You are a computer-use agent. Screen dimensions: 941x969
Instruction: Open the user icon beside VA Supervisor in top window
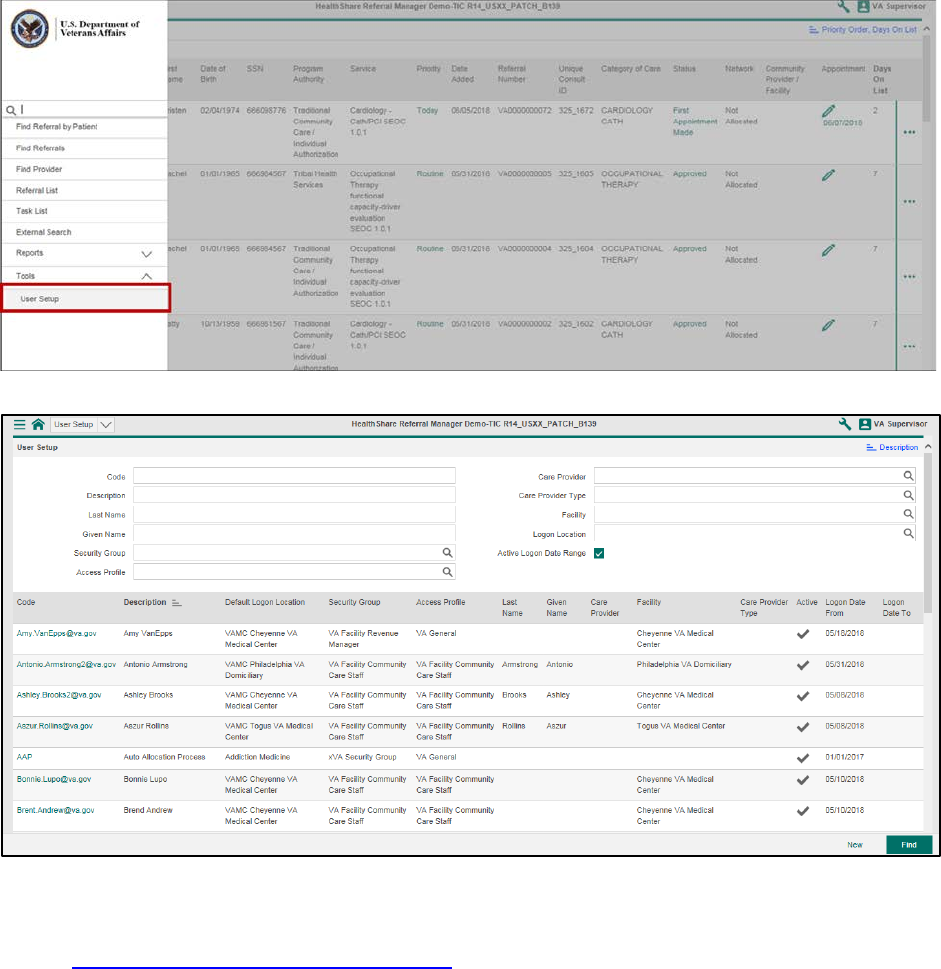[x=864, y=7]
